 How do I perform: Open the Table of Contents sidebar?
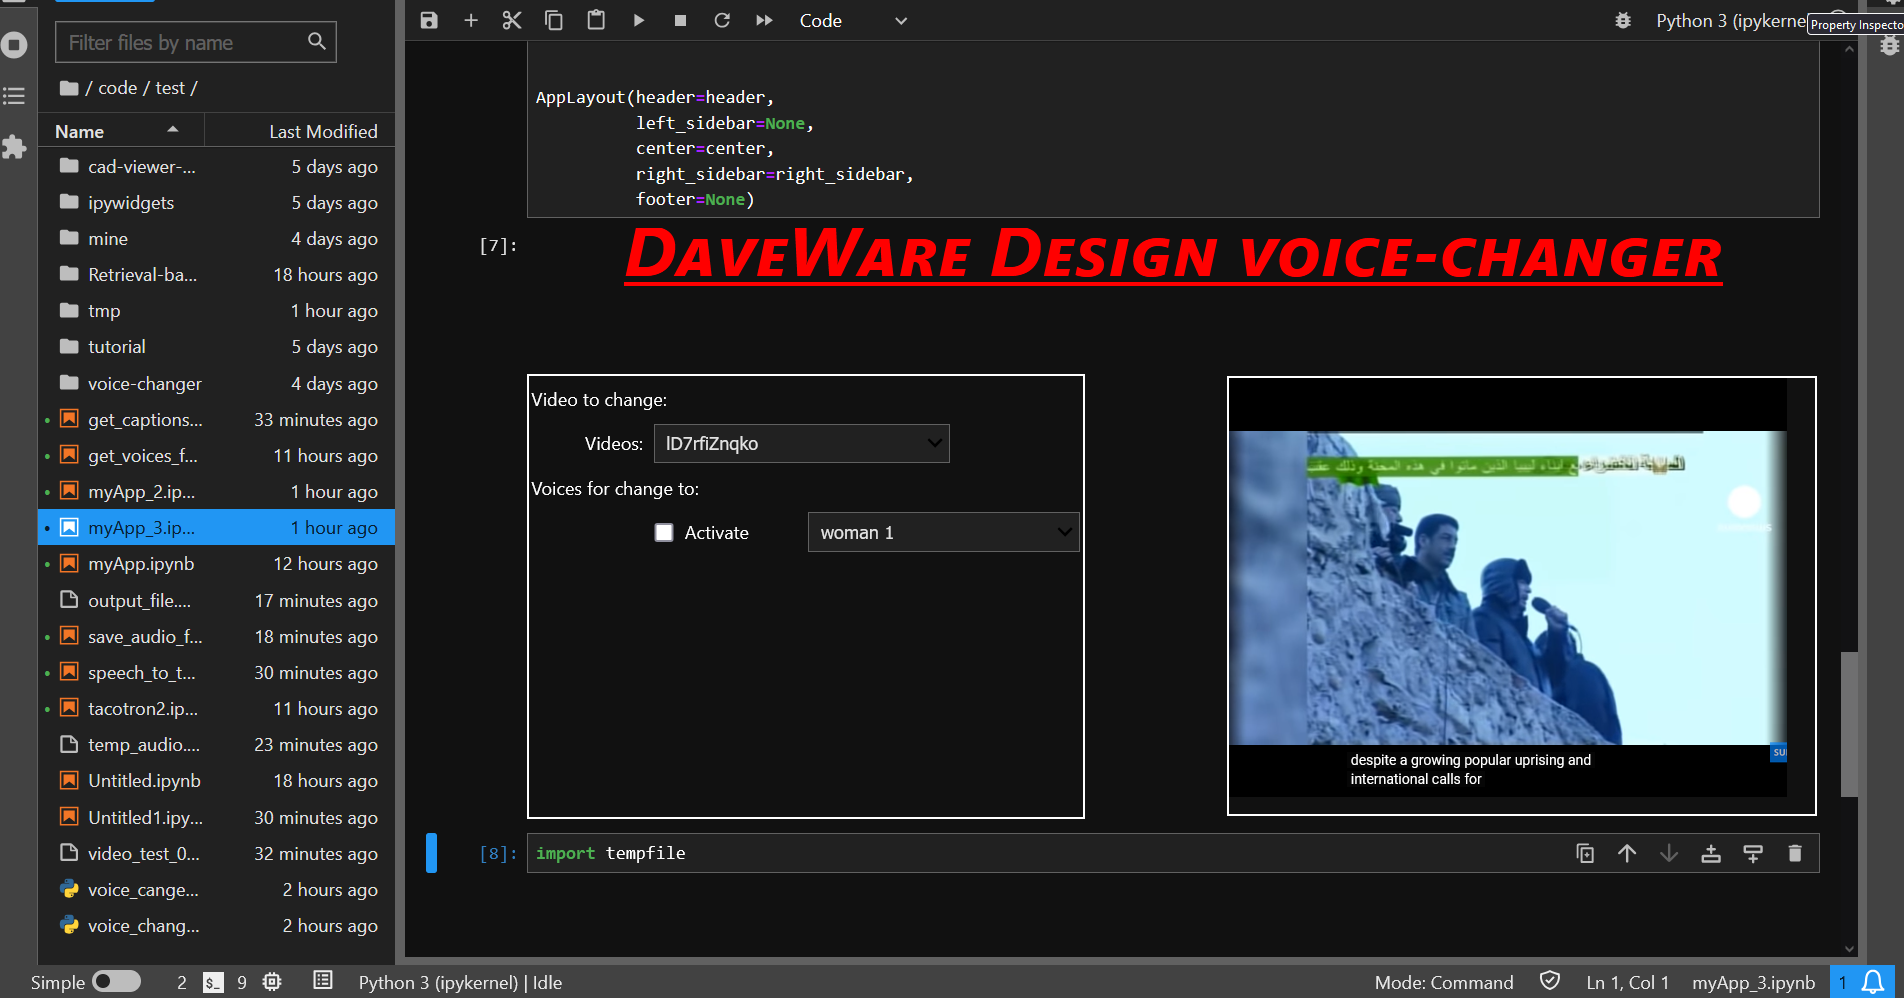14,96
